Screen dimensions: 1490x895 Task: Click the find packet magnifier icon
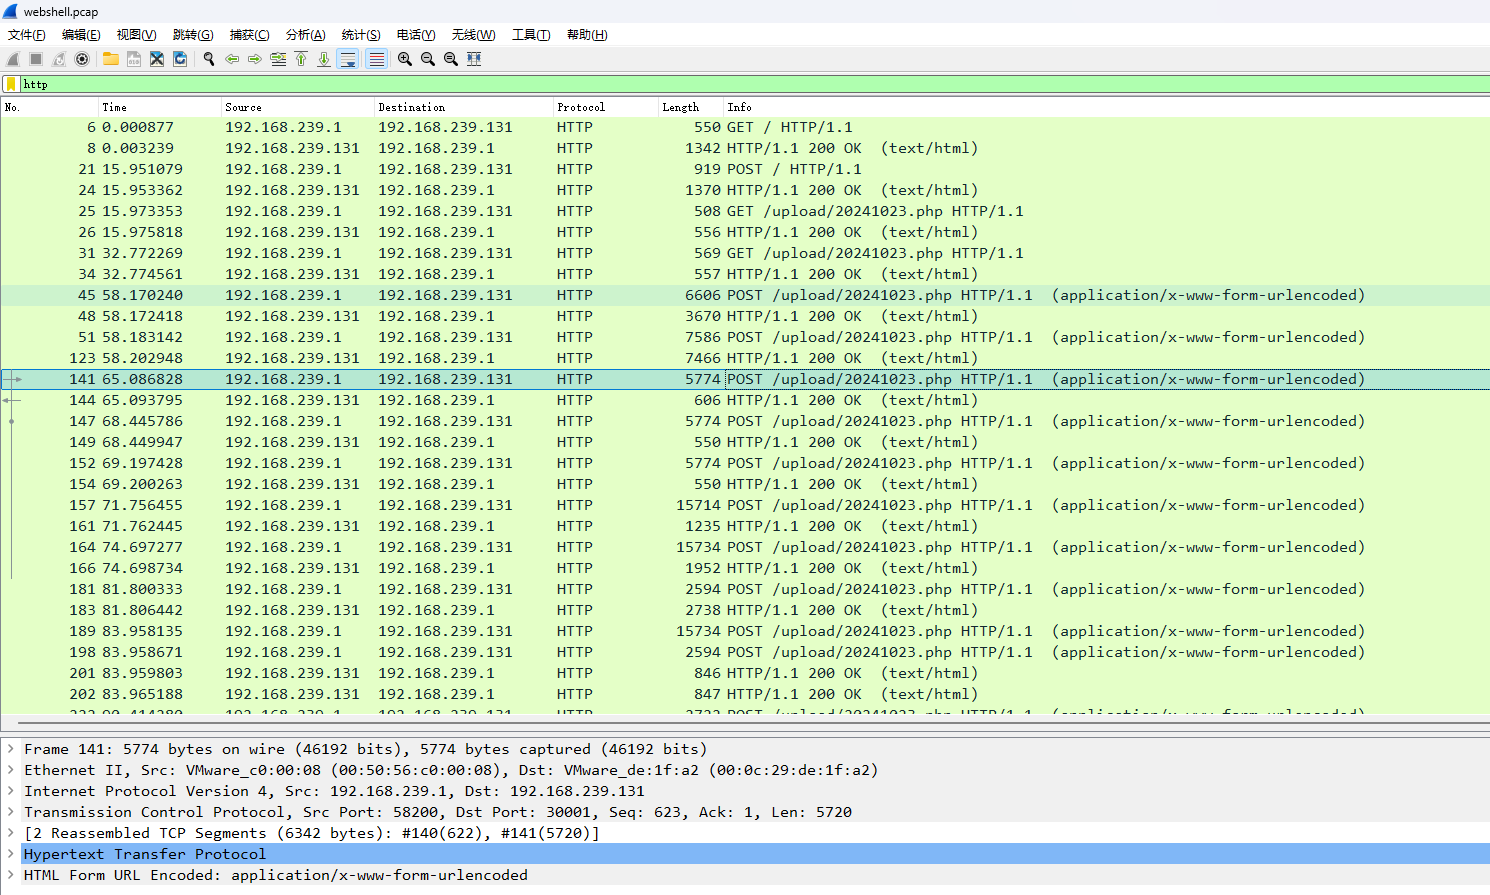(209, 59)
